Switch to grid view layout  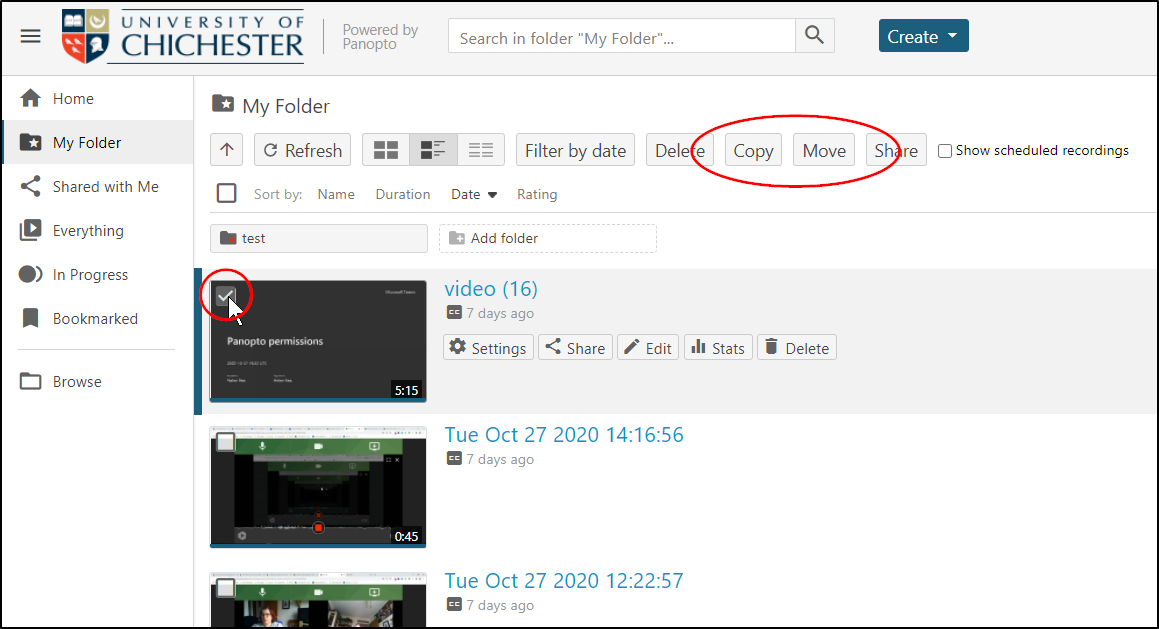coord(386,151)
